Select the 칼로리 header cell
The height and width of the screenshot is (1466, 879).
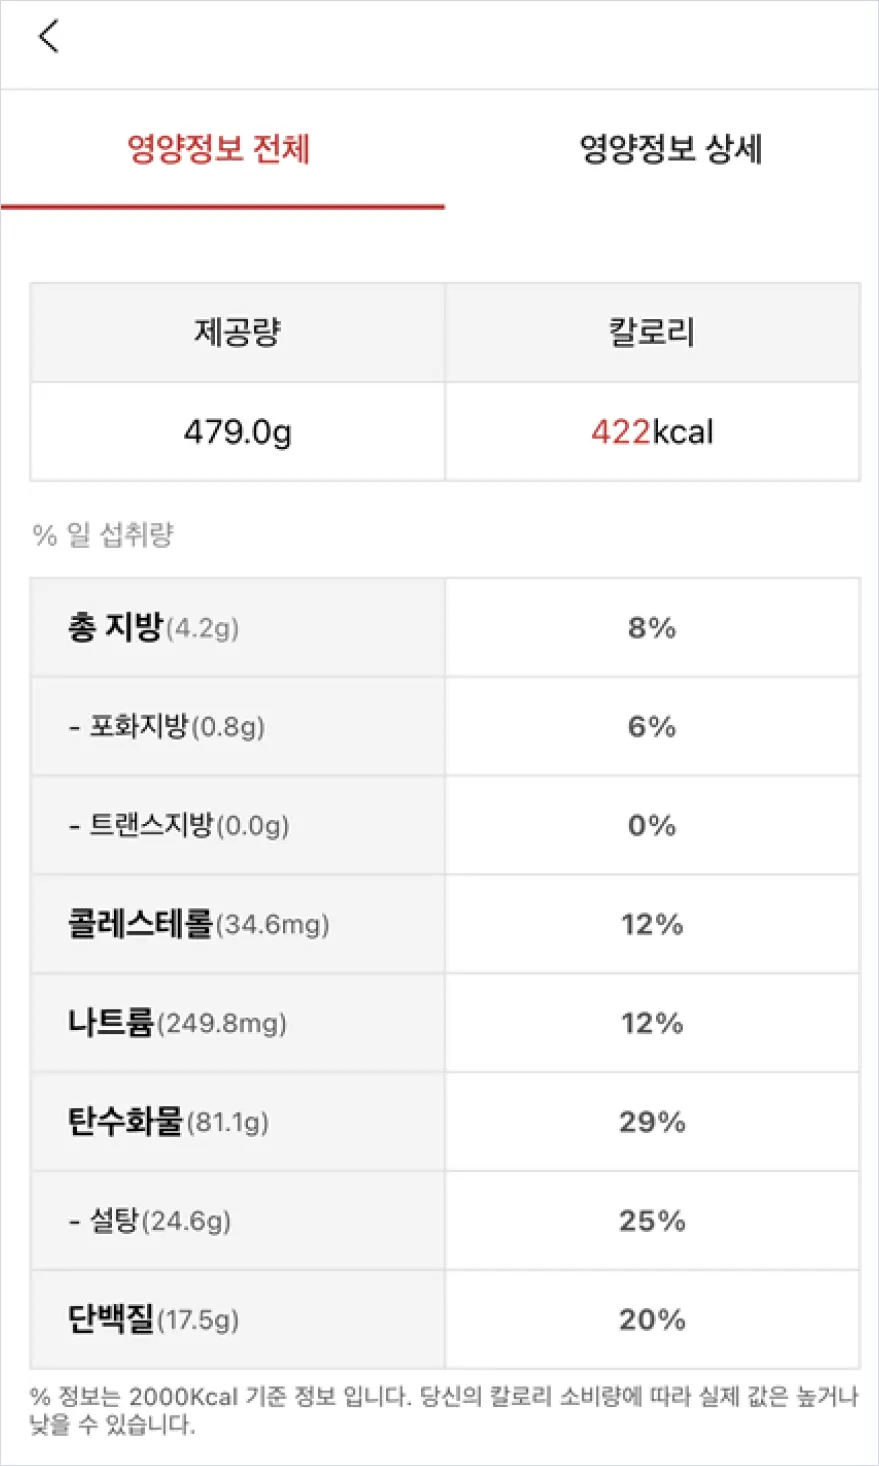click(652, 332)
